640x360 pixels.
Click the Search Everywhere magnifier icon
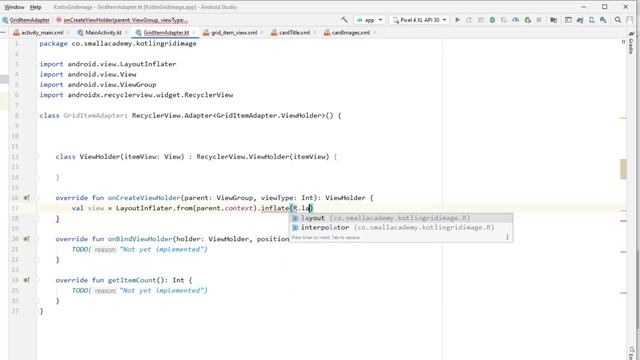tap(618, 20)
